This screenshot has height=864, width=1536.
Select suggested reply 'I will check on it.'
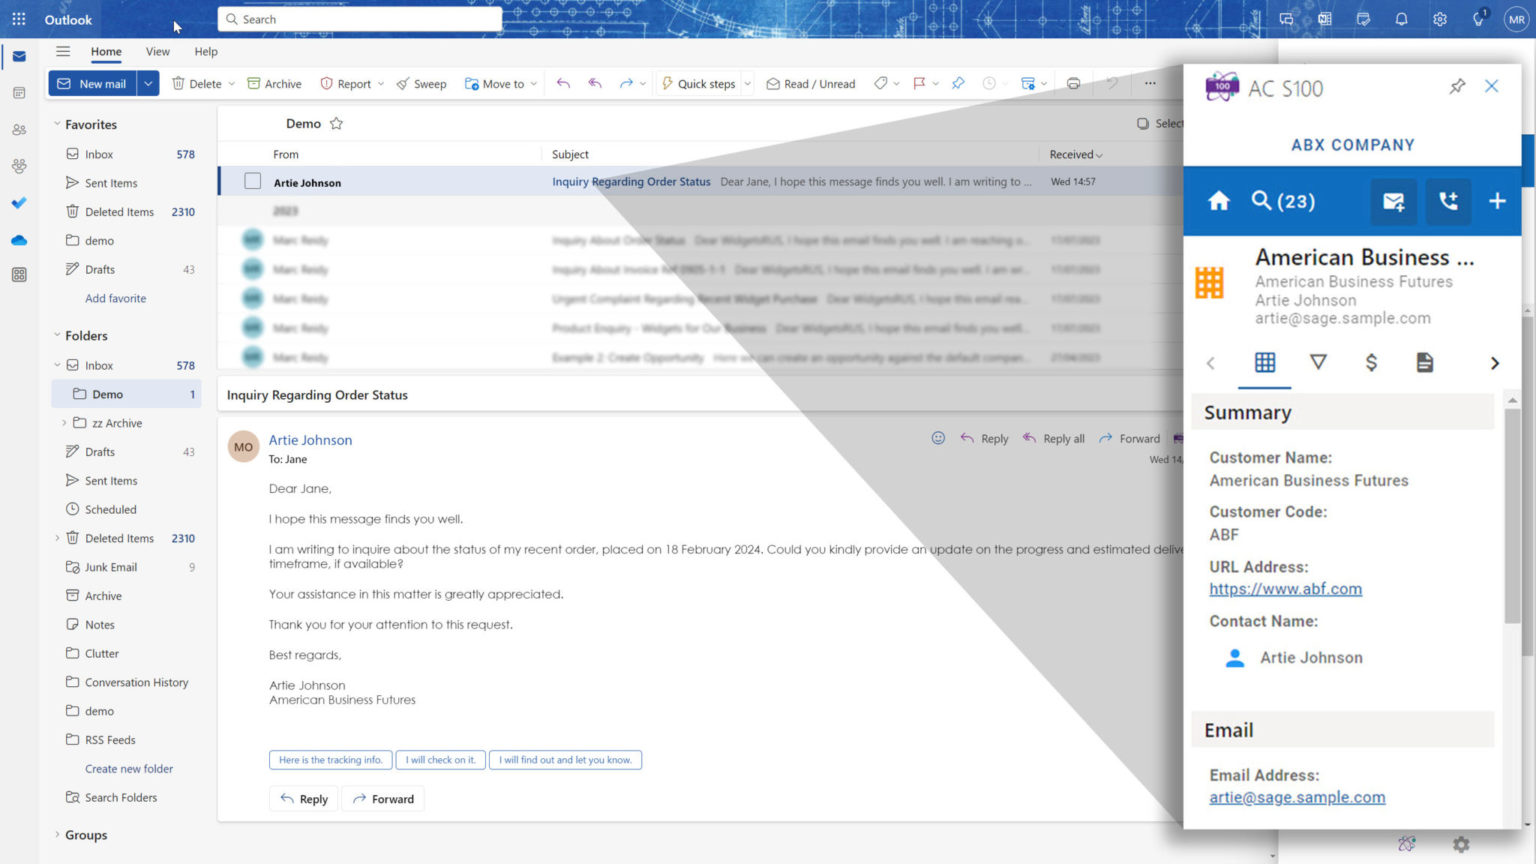[x=441, y=760]
